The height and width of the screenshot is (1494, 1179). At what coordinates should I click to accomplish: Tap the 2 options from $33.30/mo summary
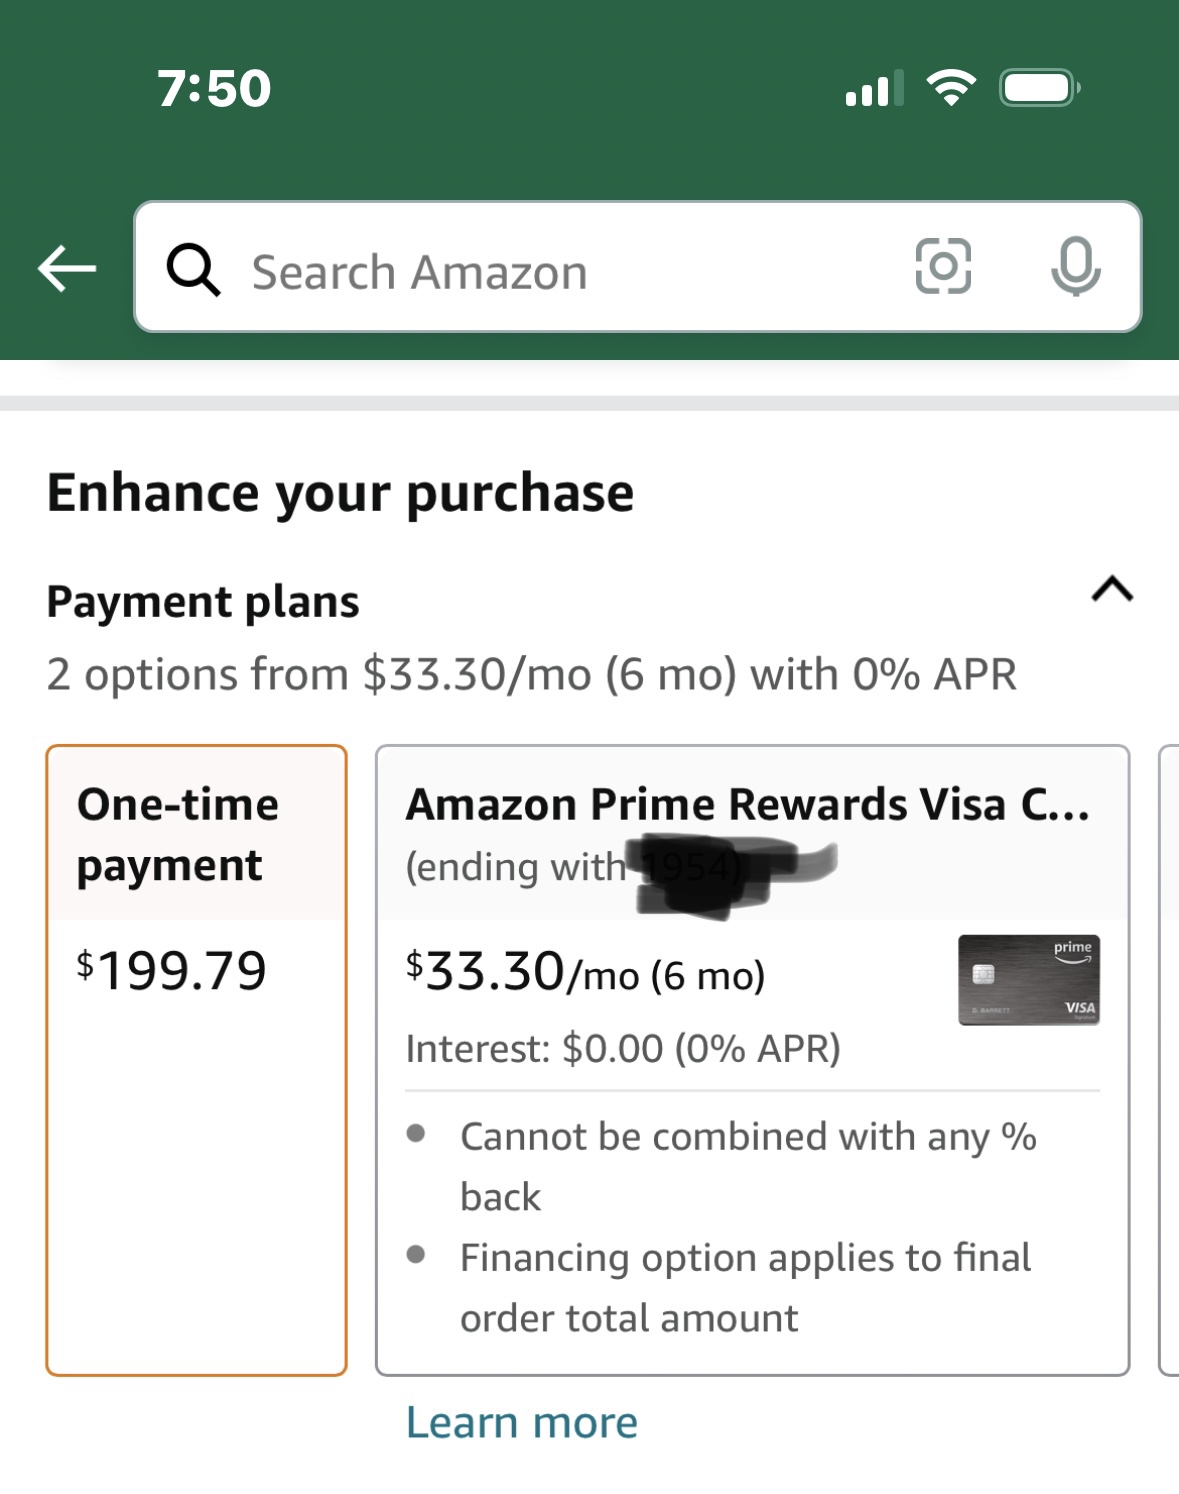point(531,674)
